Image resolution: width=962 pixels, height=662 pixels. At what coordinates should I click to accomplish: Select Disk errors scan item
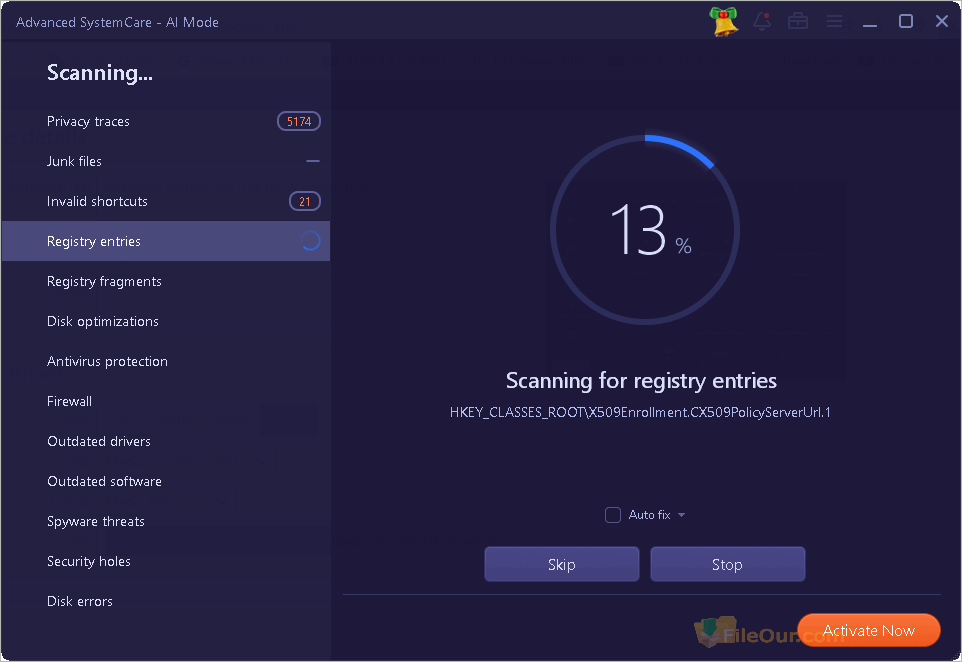(166, 601)
